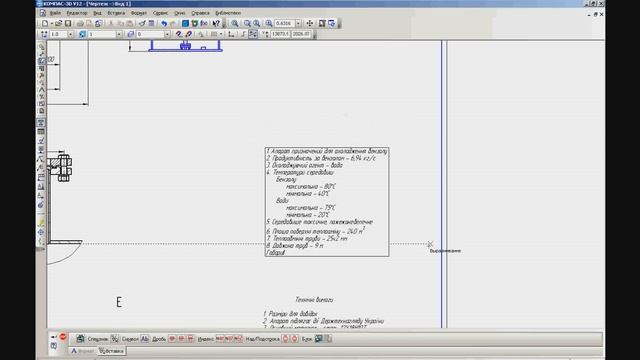Open the Редактор menu

point(77,13)
